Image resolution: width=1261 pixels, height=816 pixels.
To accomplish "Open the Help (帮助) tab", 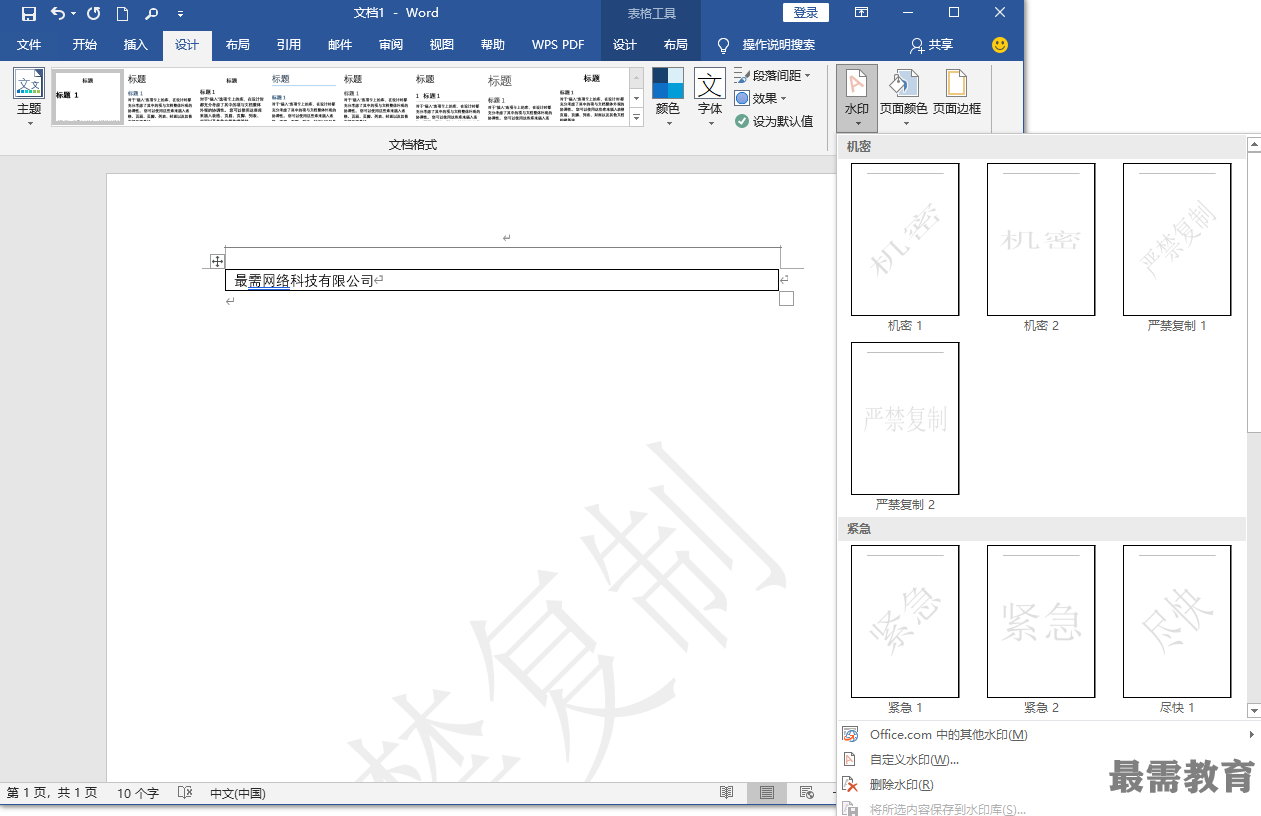I will pos(493,45).
